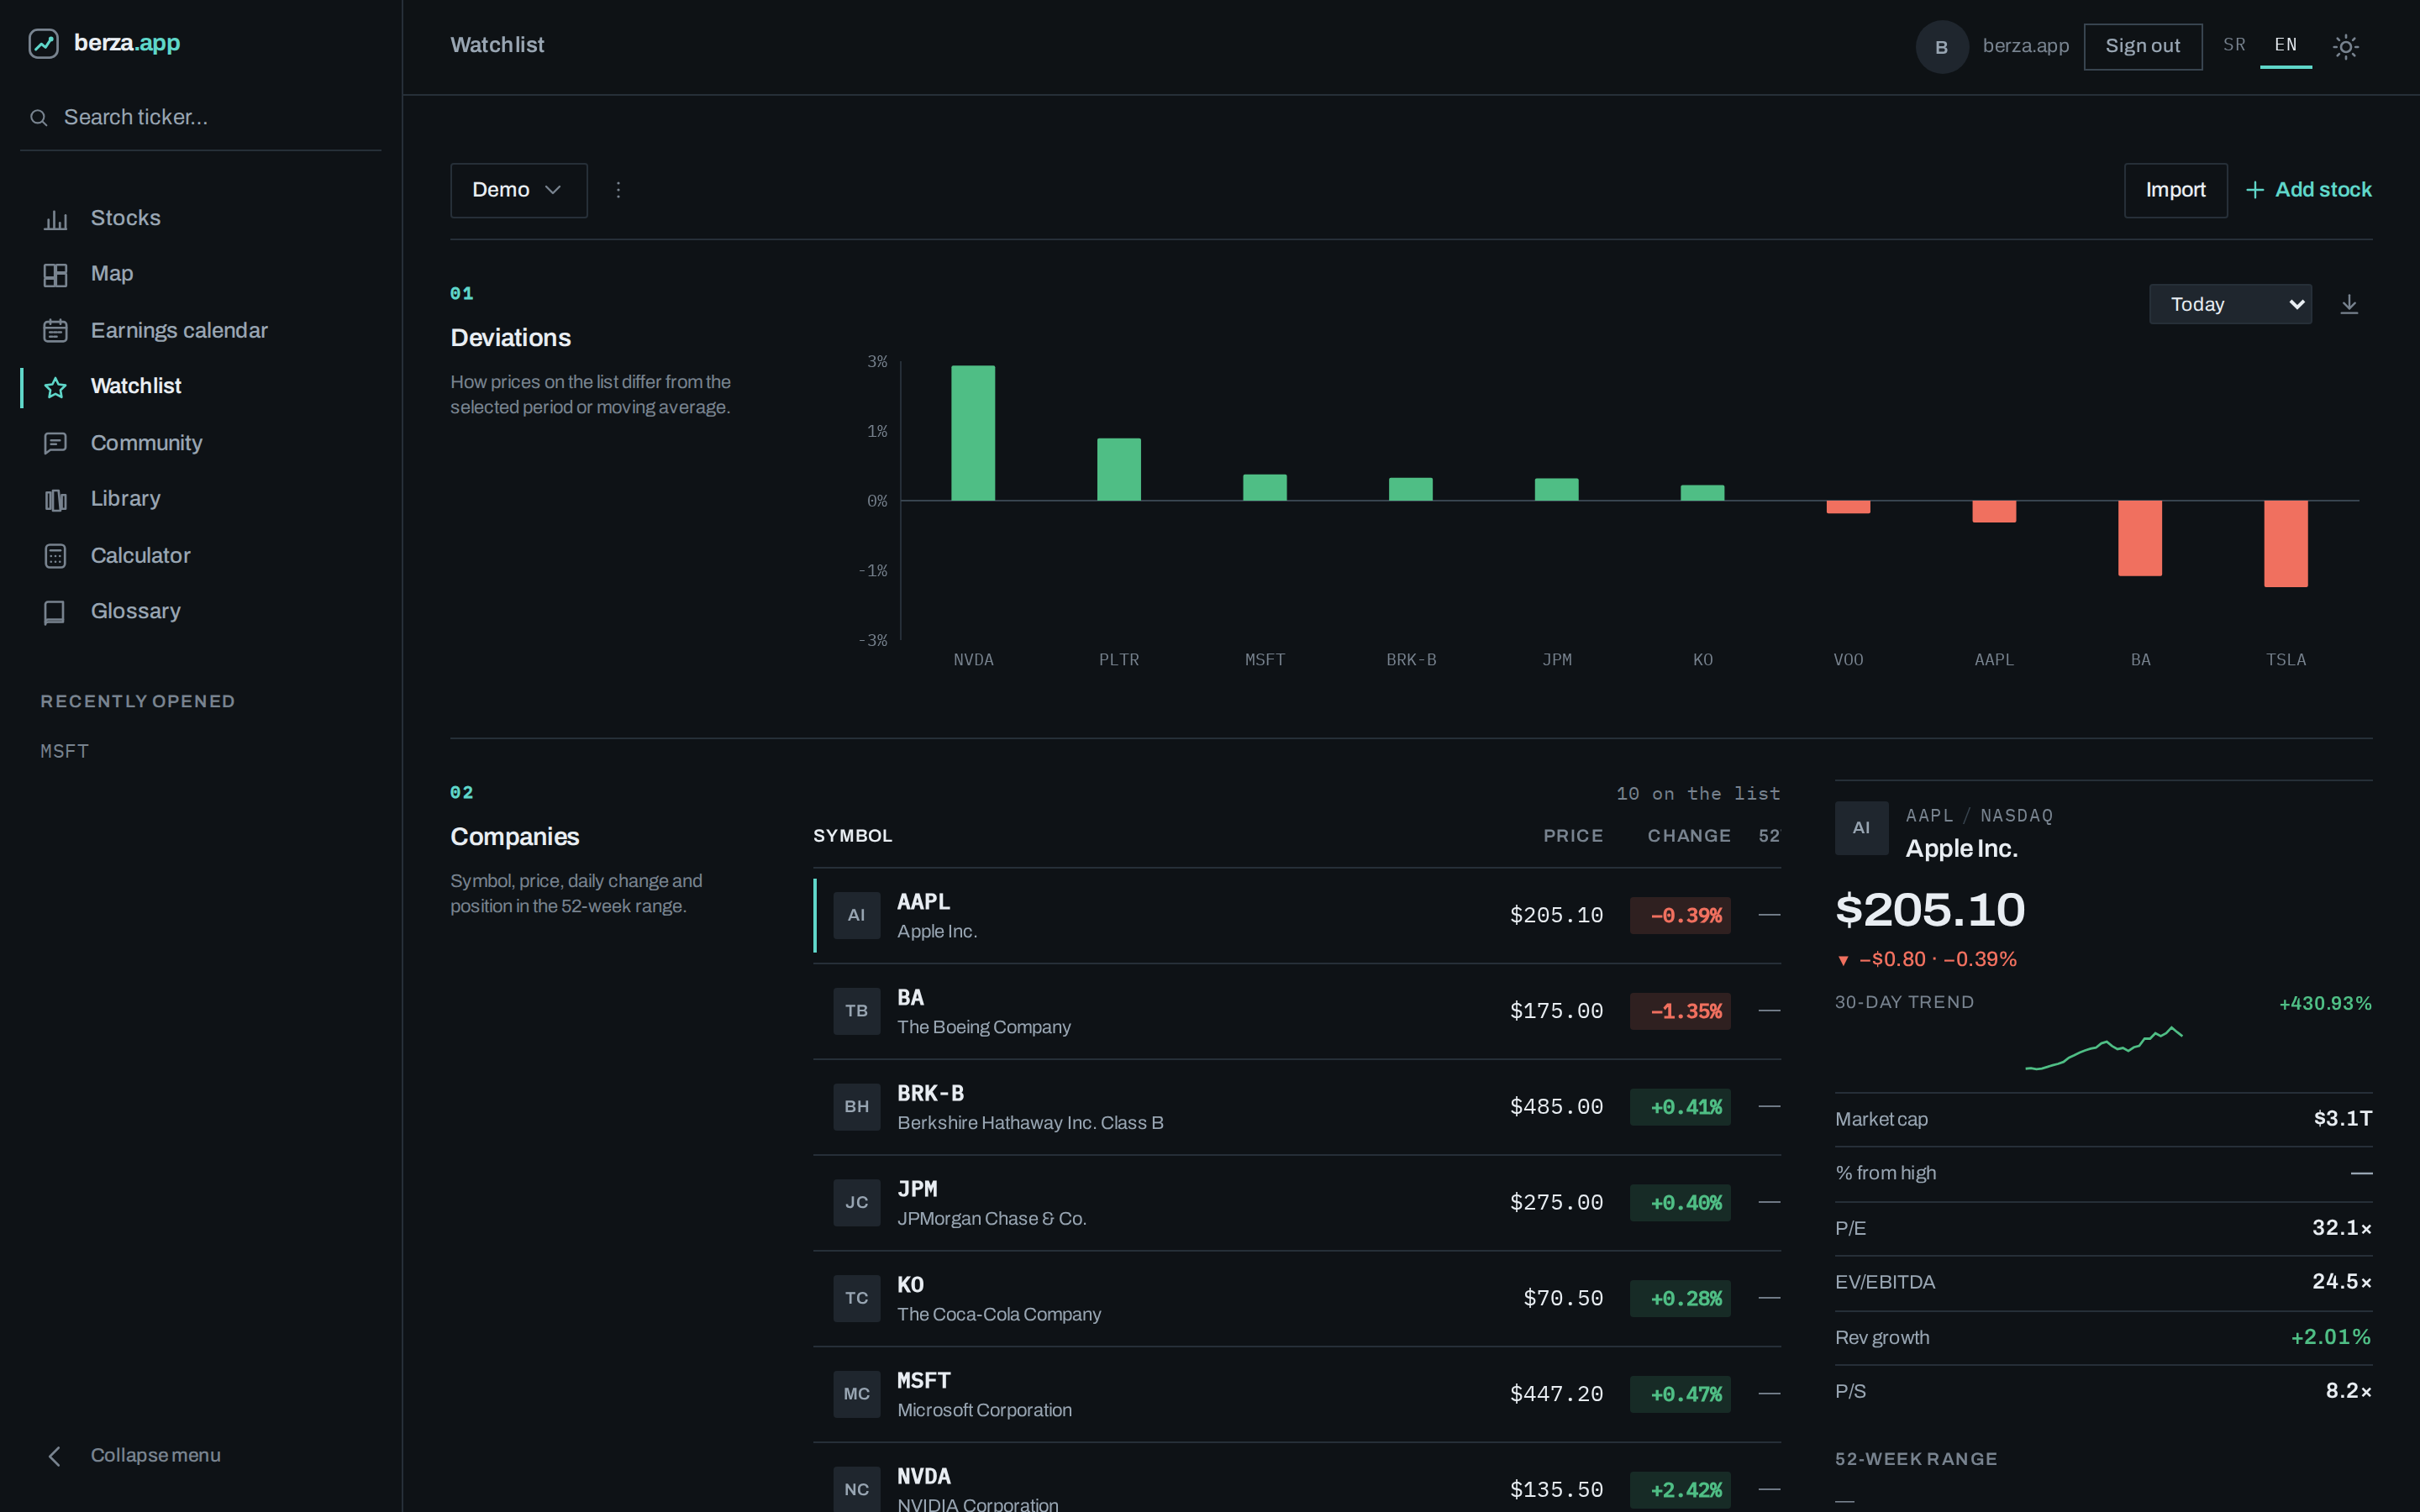
Task: Switch language to EN
Action: pos(2285,45)
